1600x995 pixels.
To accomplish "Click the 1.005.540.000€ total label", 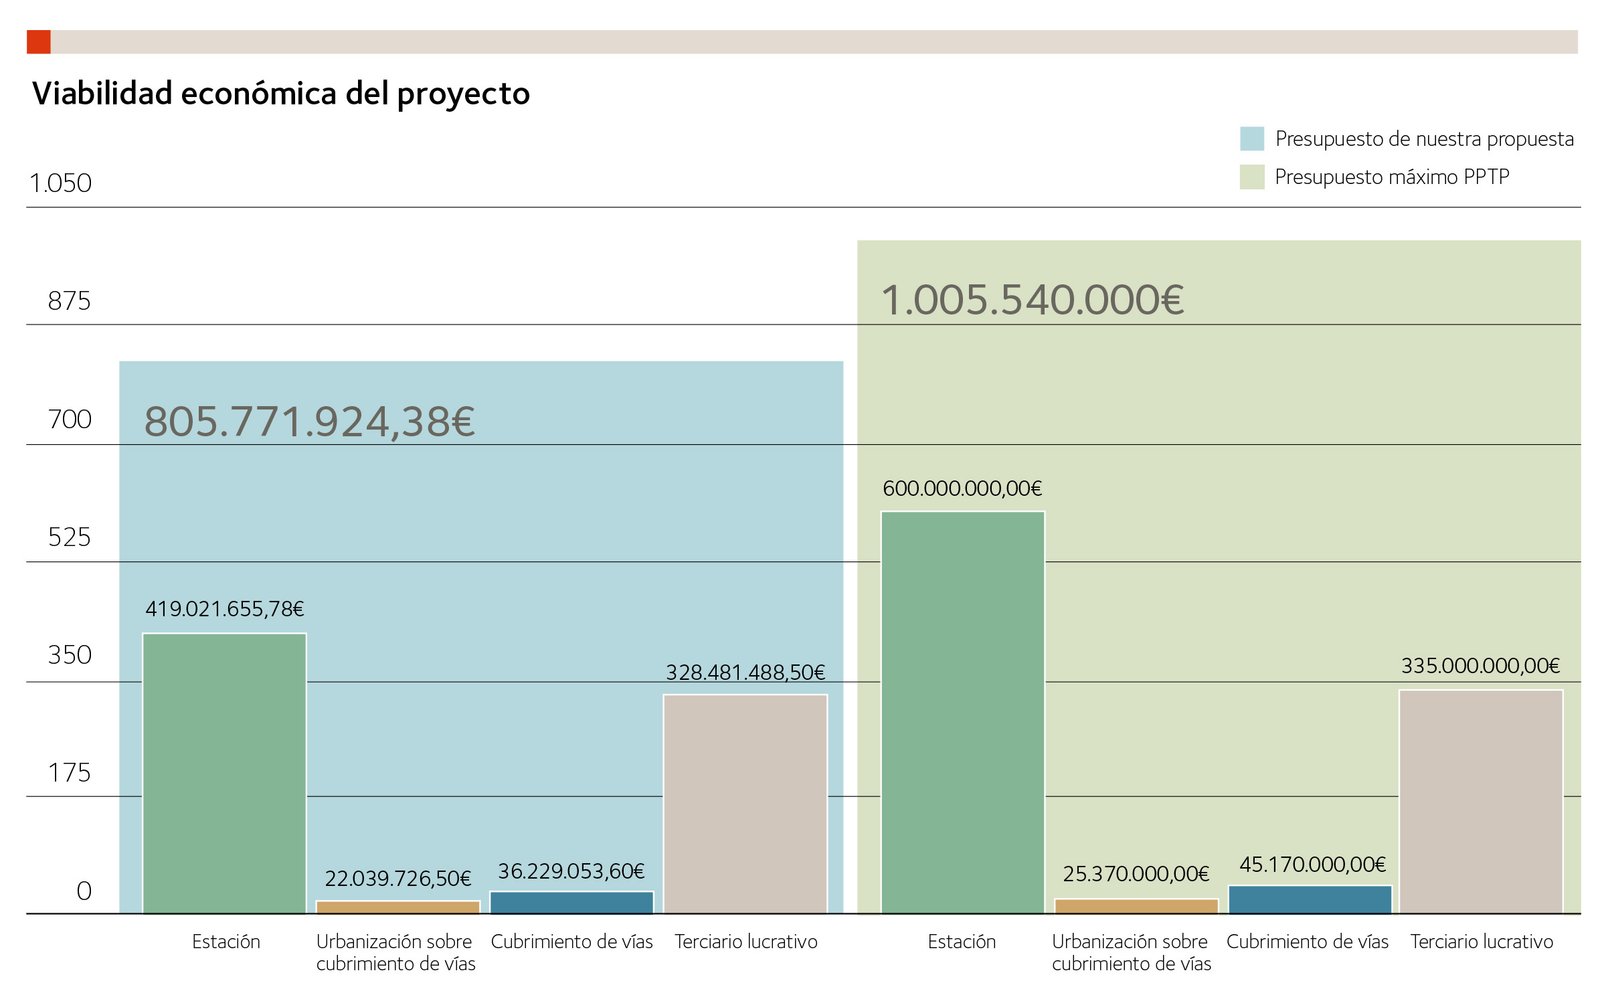I will click(1032, 300).
